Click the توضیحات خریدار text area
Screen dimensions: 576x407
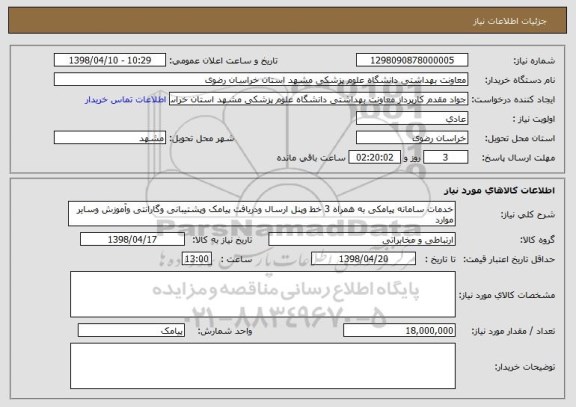[263, 366]
